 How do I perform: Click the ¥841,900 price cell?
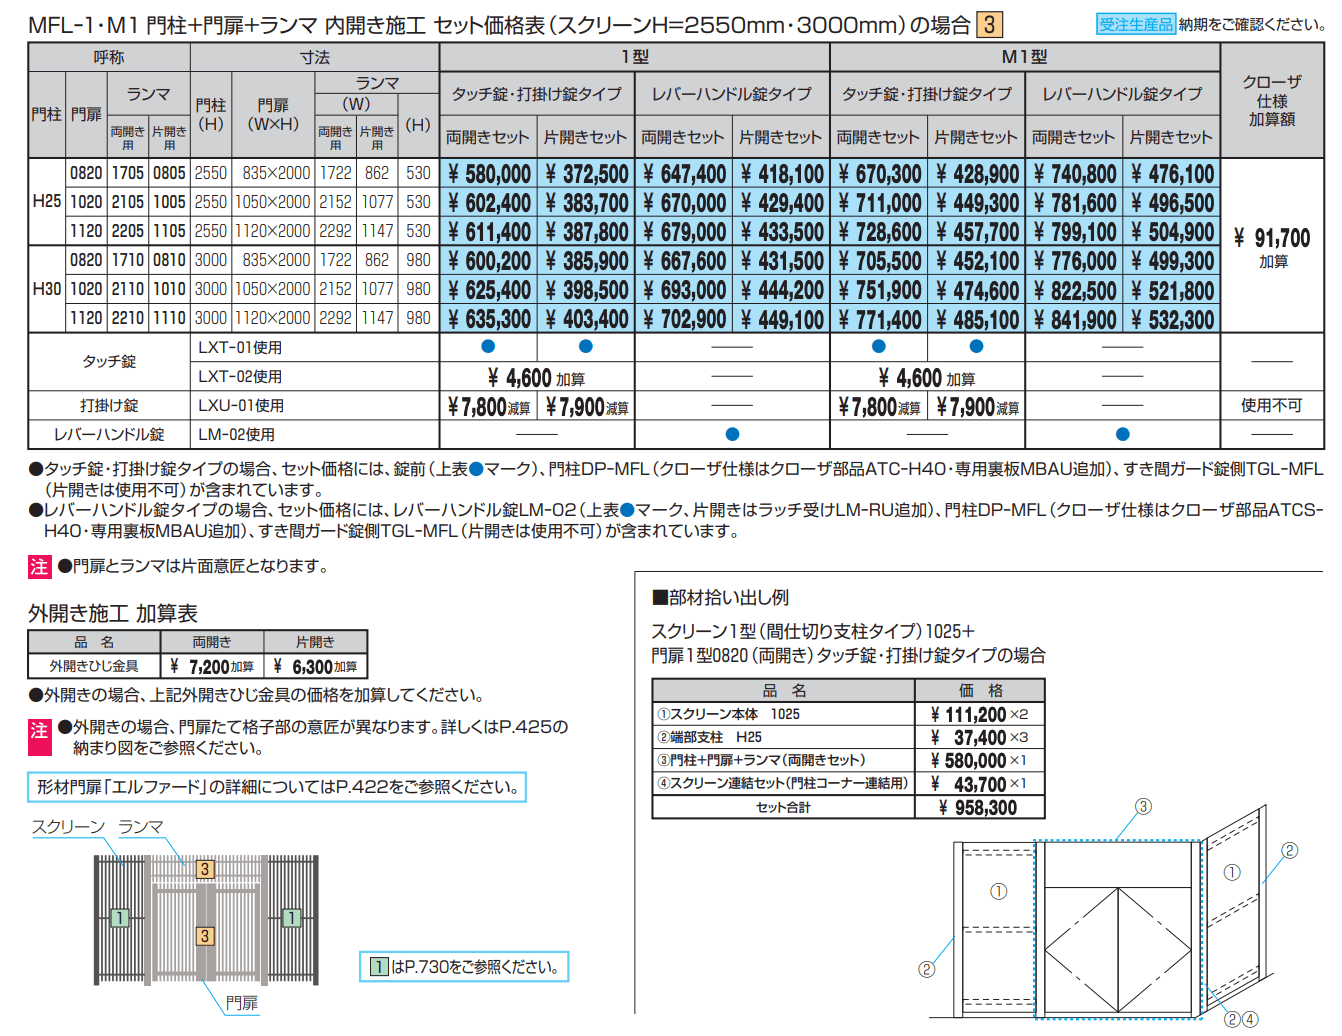click(1075, 320)
